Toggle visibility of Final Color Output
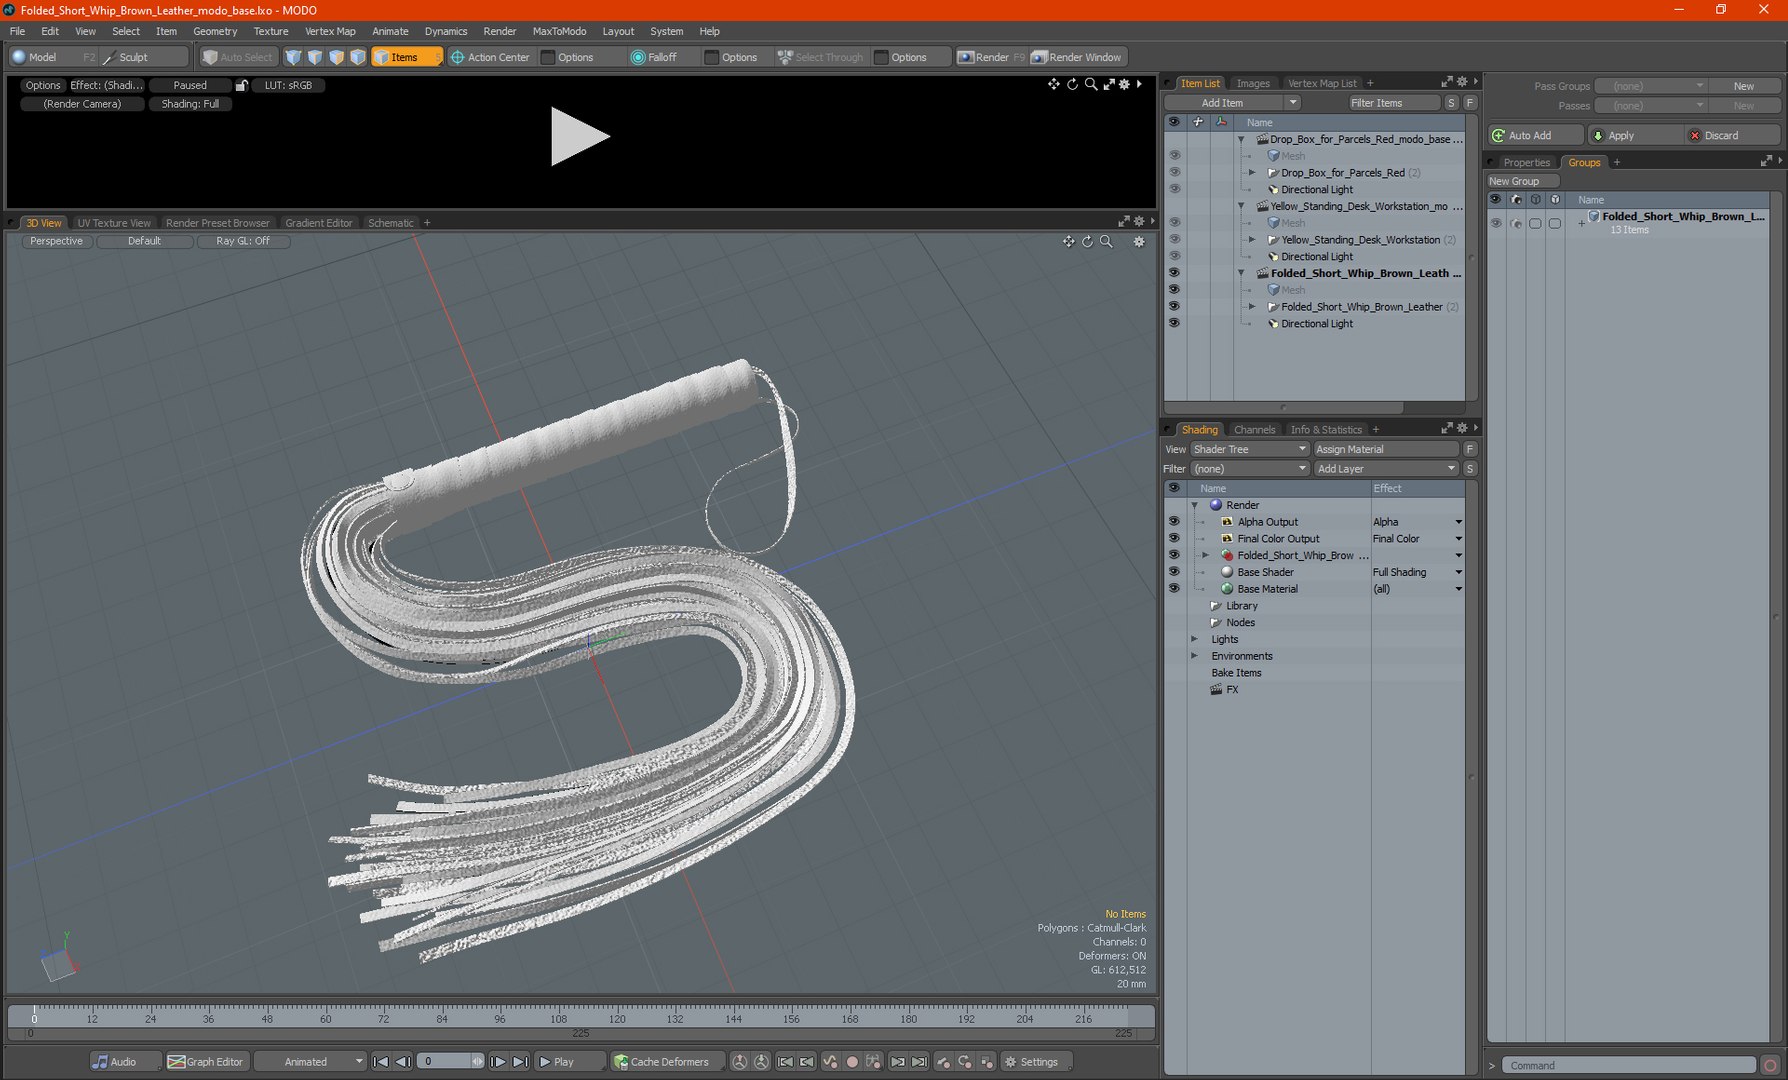This screenshot has height=1080, width=1788. tap(1174, 538)
